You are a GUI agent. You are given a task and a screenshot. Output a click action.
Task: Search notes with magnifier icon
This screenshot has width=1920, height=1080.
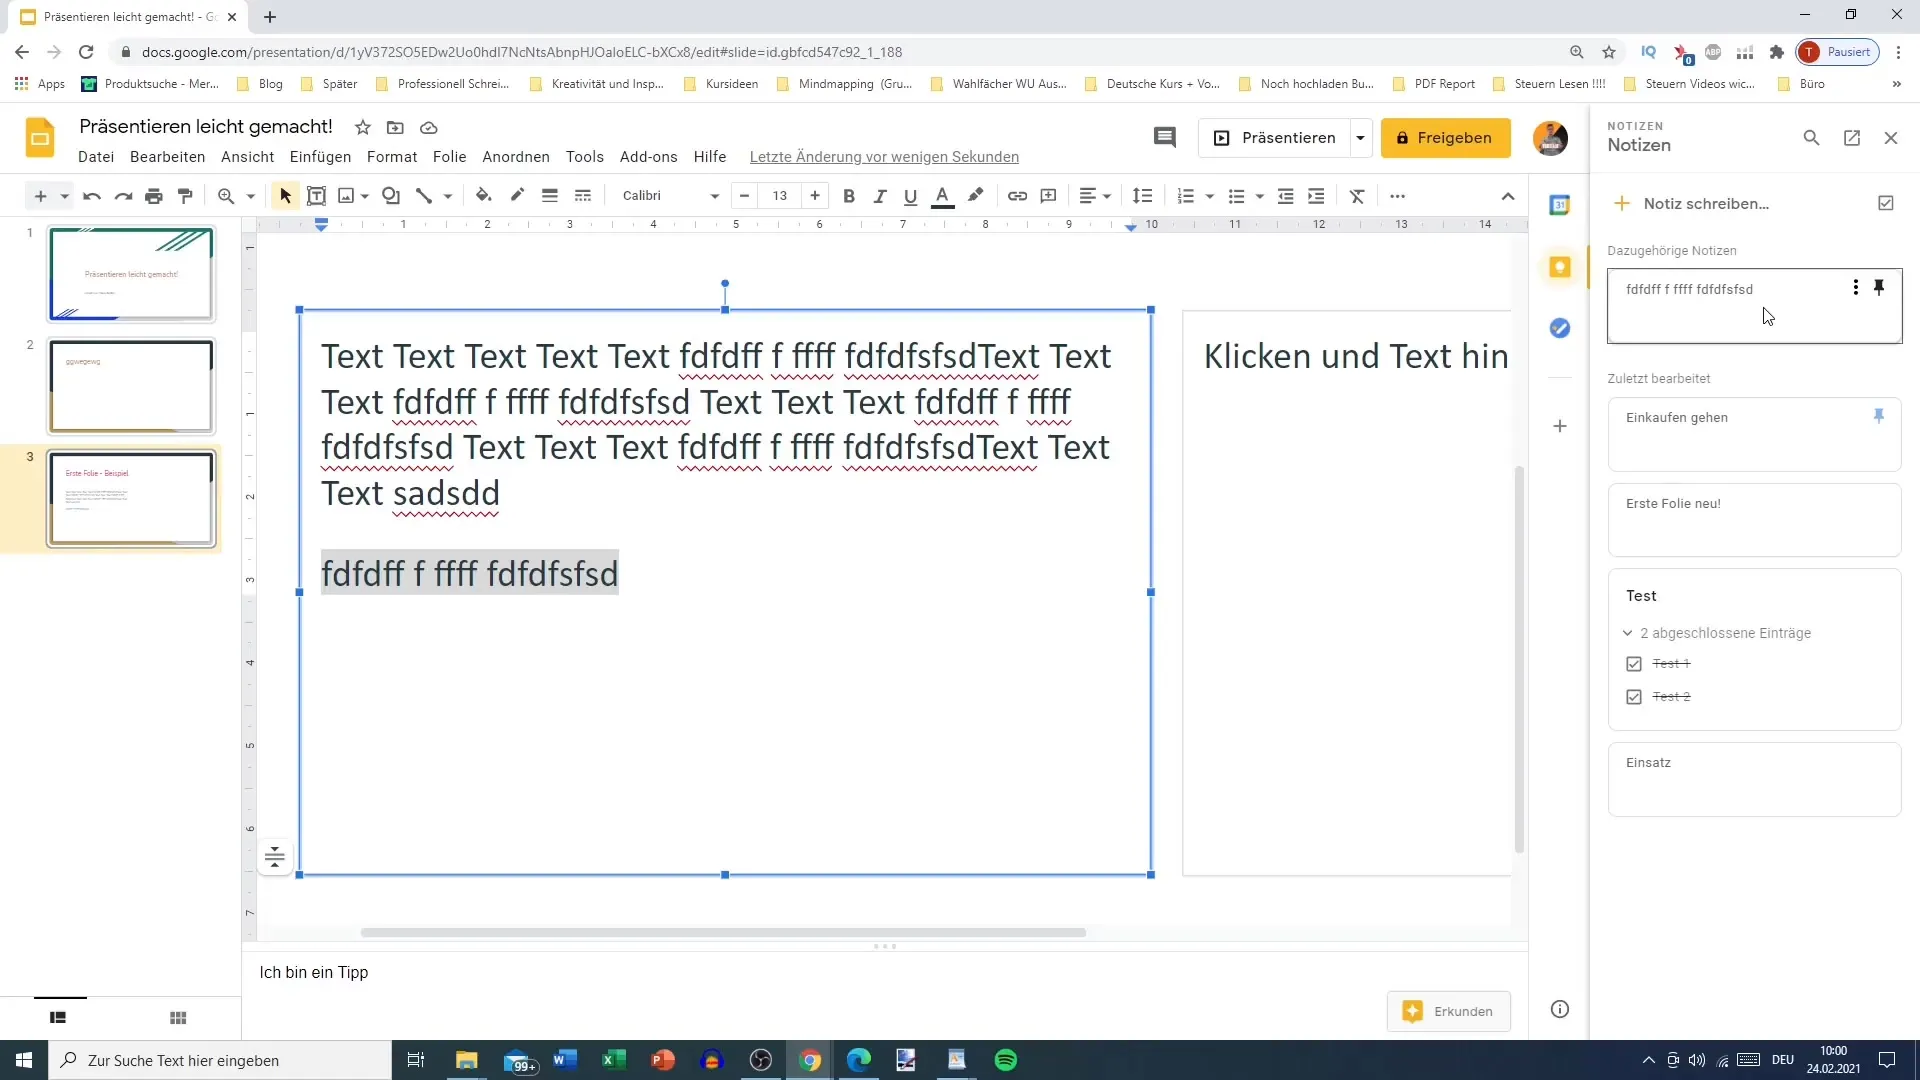[1811, 138]
